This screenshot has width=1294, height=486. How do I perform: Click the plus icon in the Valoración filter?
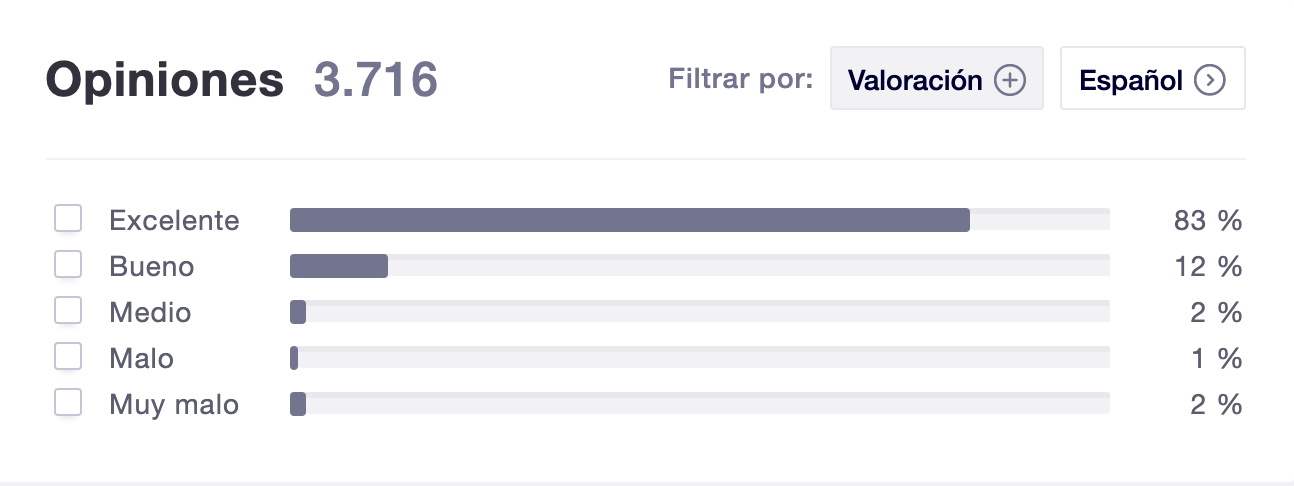pyautogui.click(x=1010, y=80)
